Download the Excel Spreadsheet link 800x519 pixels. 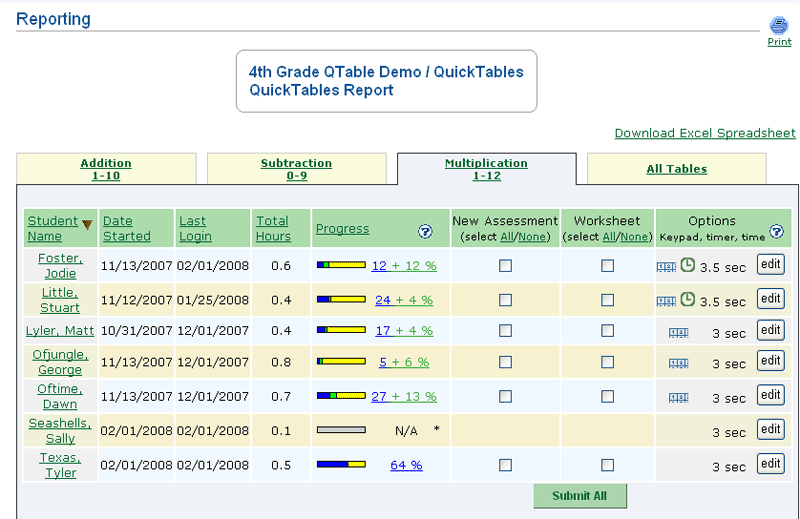tap(704, 133)
